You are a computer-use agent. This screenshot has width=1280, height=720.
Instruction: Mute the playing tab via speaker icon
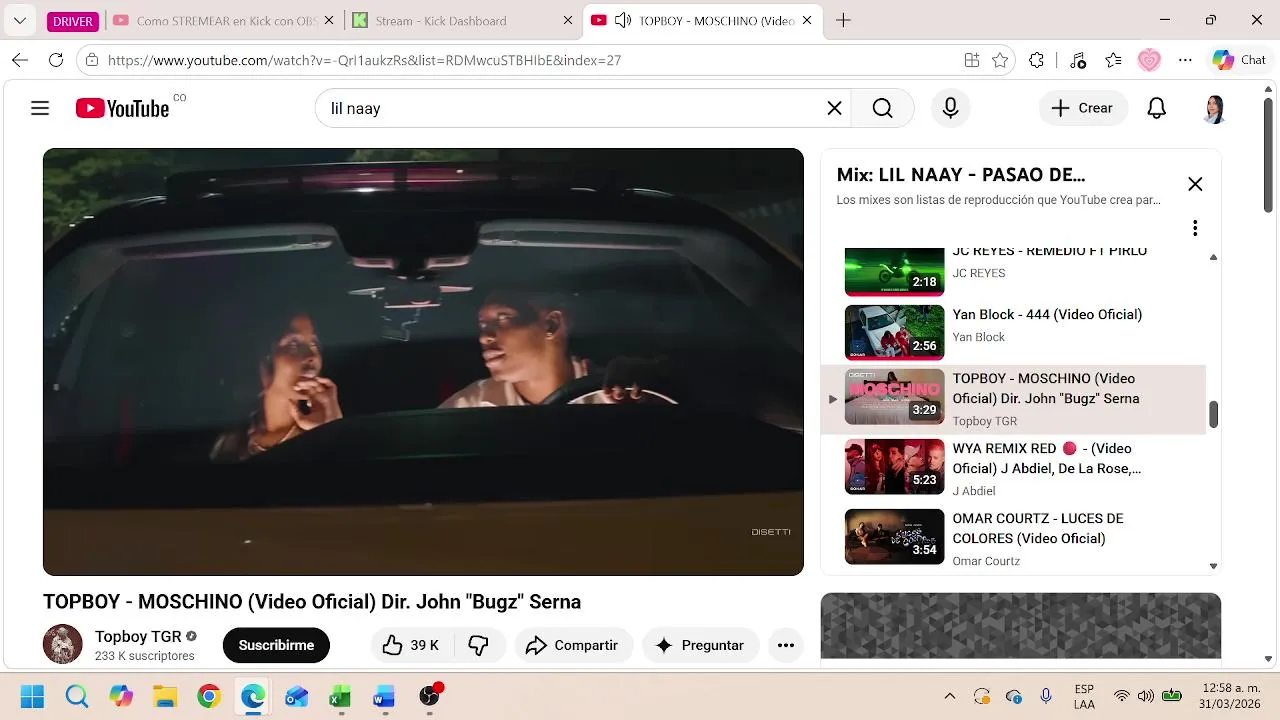coord(622,20)
